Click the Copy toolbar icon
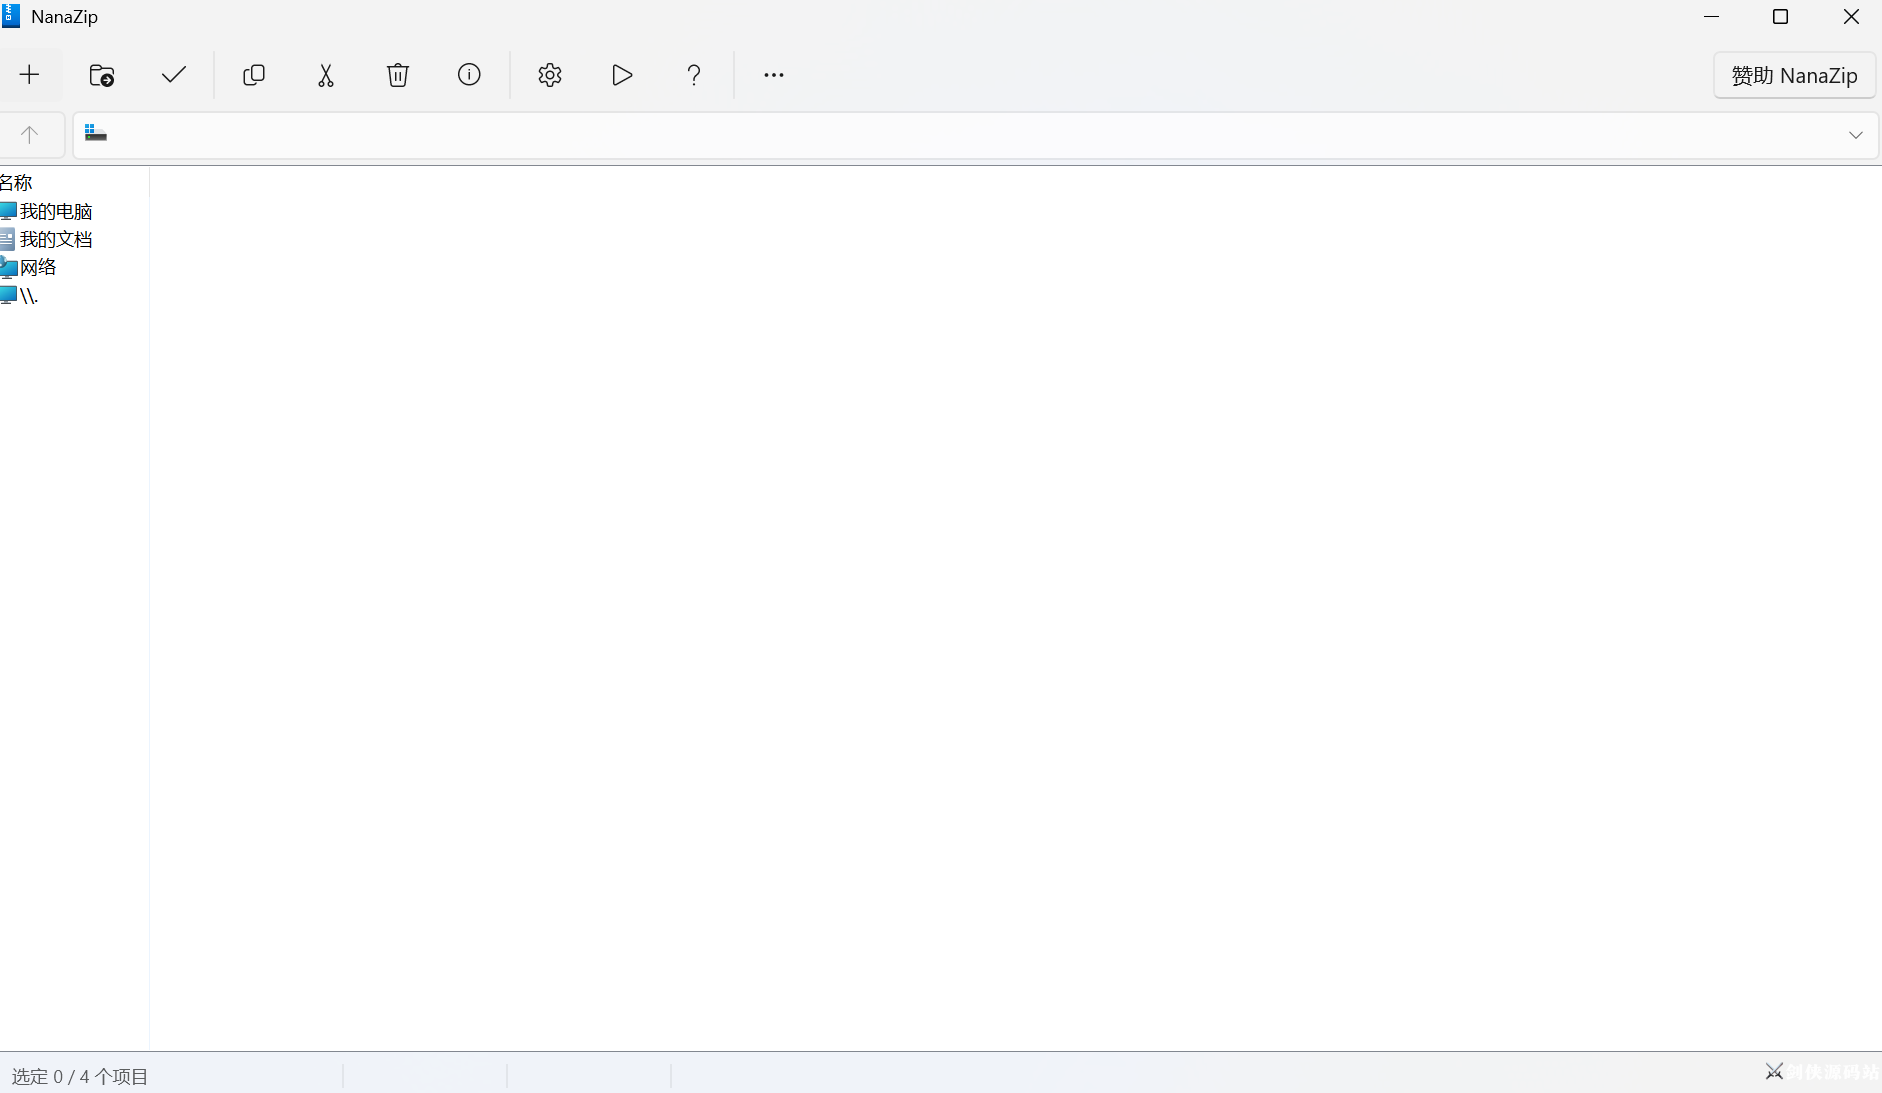 click(254, 75)
